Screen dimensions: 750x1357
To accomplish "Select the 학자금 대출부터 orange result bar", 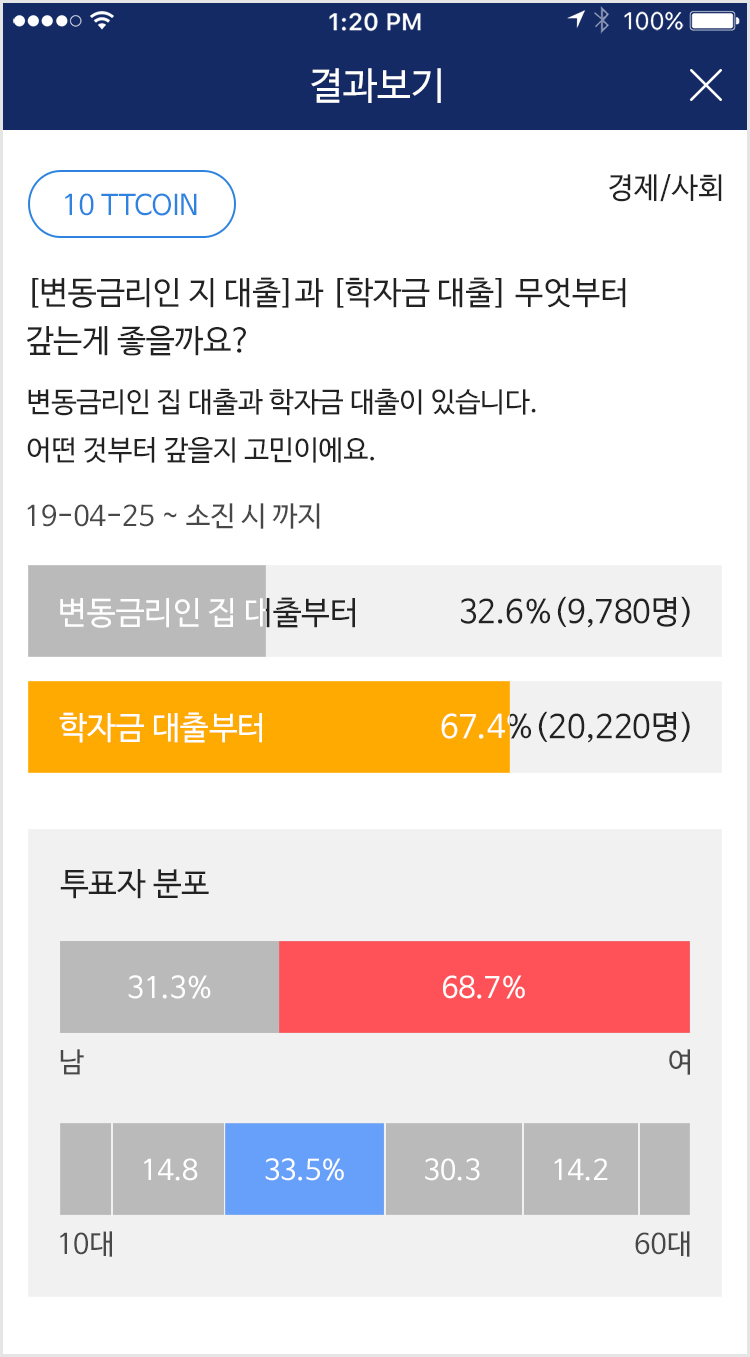I will (x=268, y=727).
